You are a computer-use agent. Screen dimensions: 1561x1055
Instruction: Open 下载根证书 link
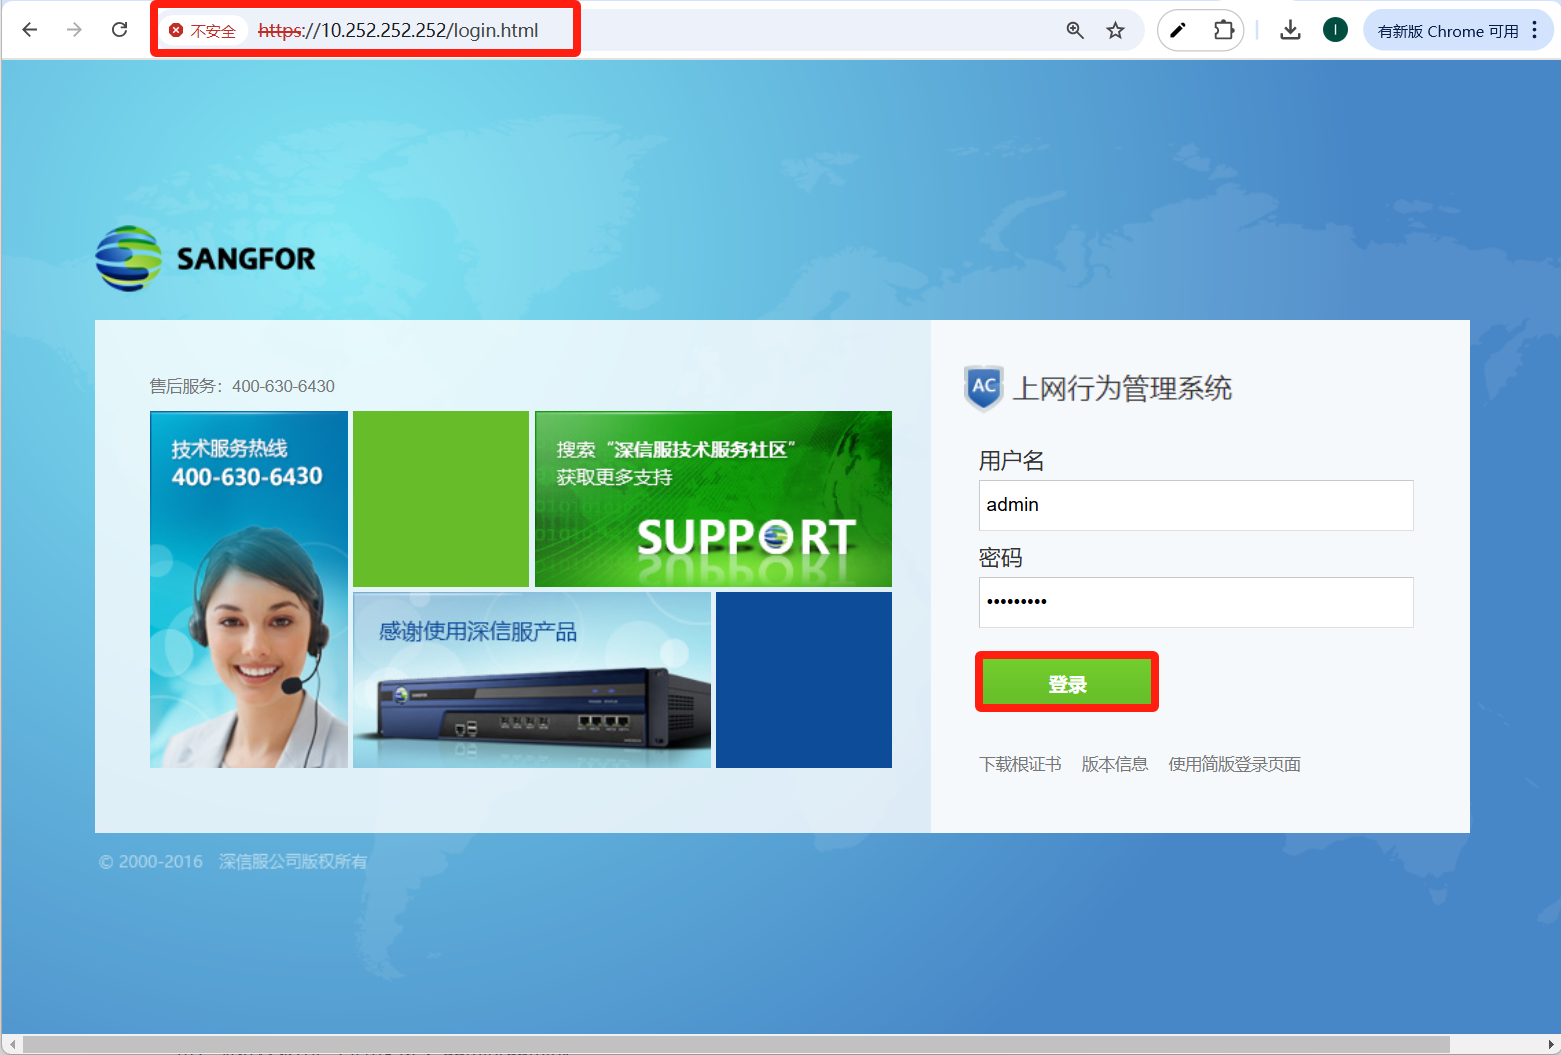coord(1020,764)
